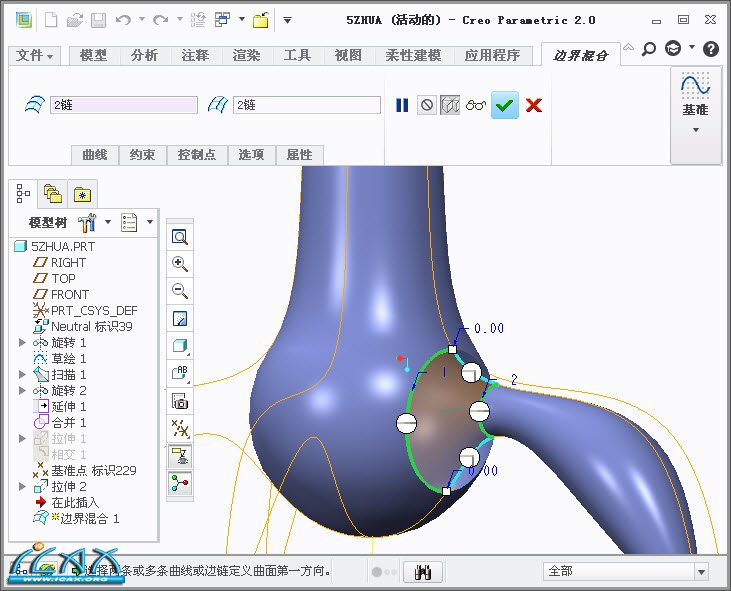Click the Redo arrow icon
Image resolution: width=731 pixels, height=591 pixels.
pos(161,20)
